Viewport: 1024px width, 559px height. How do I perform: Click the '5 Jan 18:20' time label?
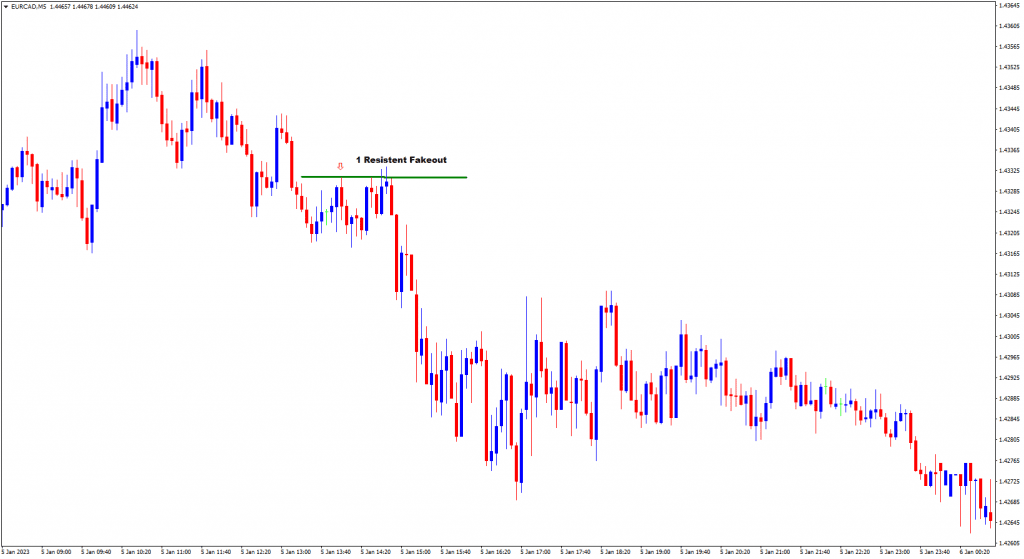615,552
